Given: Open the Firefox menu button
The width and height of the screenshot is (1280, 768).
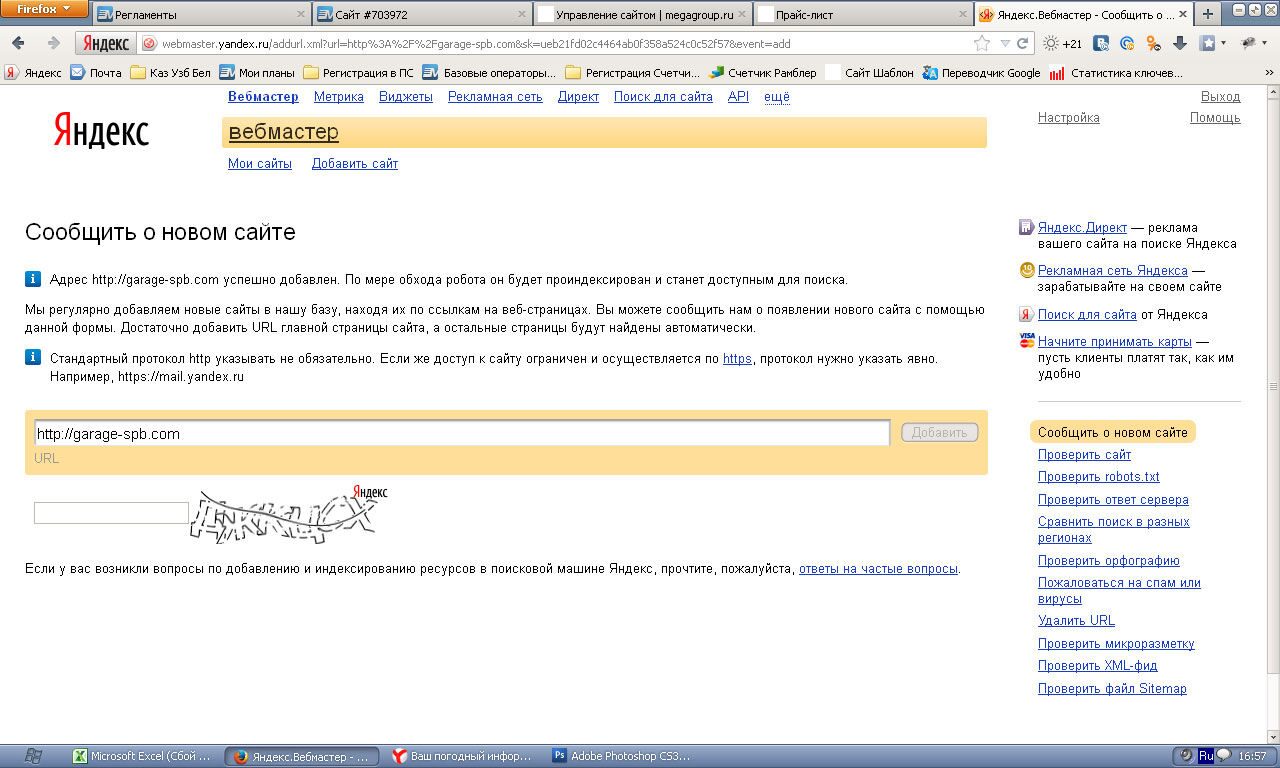Looking at the screenshot, I should 45,9.
